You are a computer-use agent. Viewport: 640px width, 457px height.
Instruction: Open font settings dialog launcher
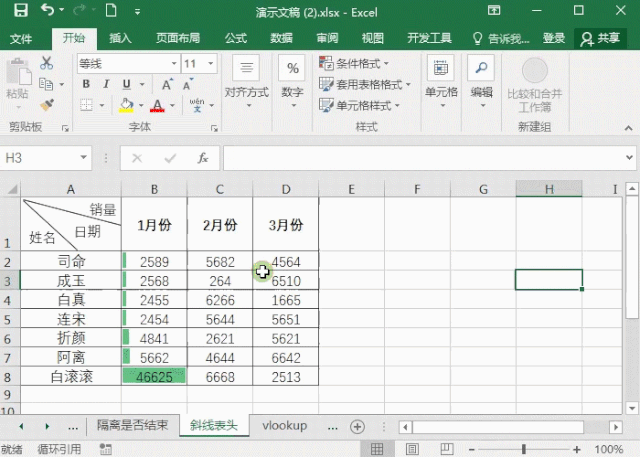tap(214, 128)
